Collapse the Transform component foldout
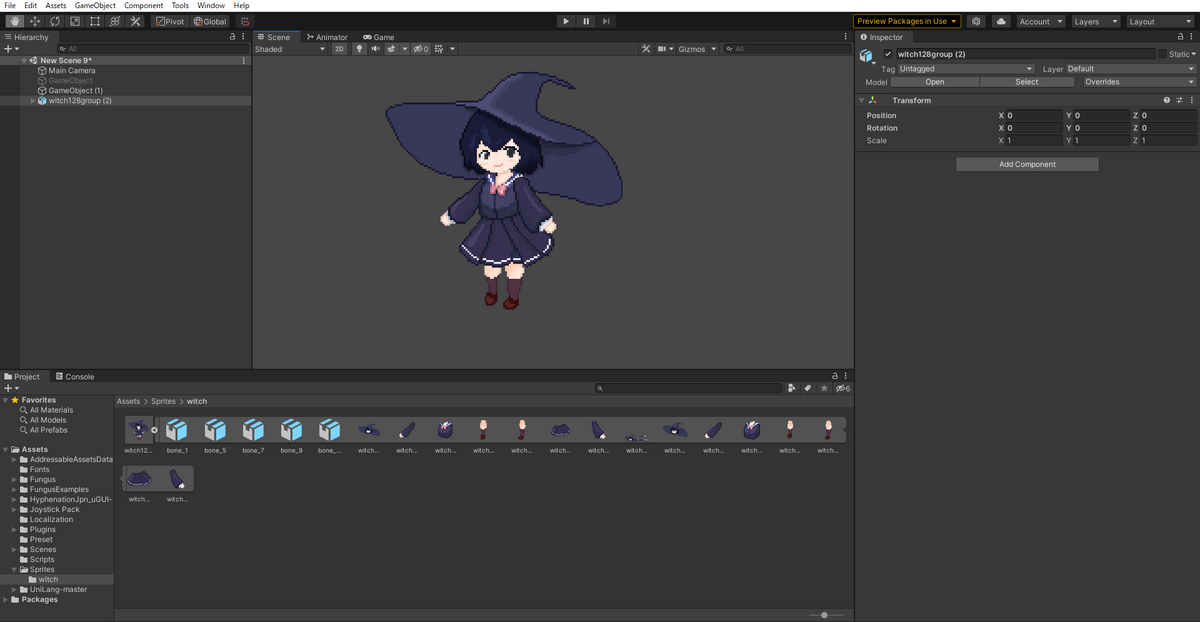 point(862,100)
